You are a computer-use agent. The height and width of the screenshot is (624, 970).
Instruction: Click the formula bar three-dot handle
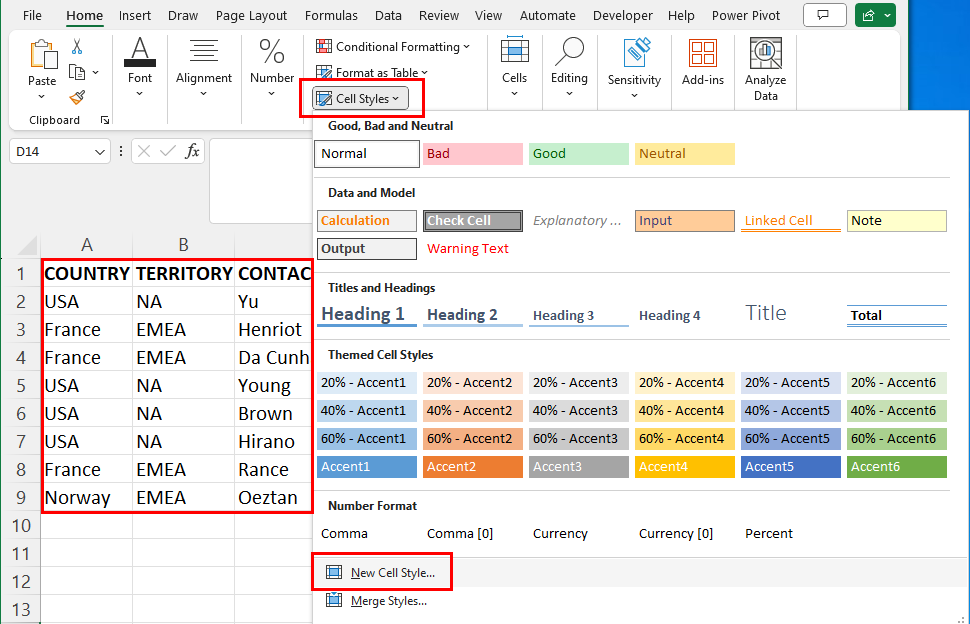pos(121,152)
